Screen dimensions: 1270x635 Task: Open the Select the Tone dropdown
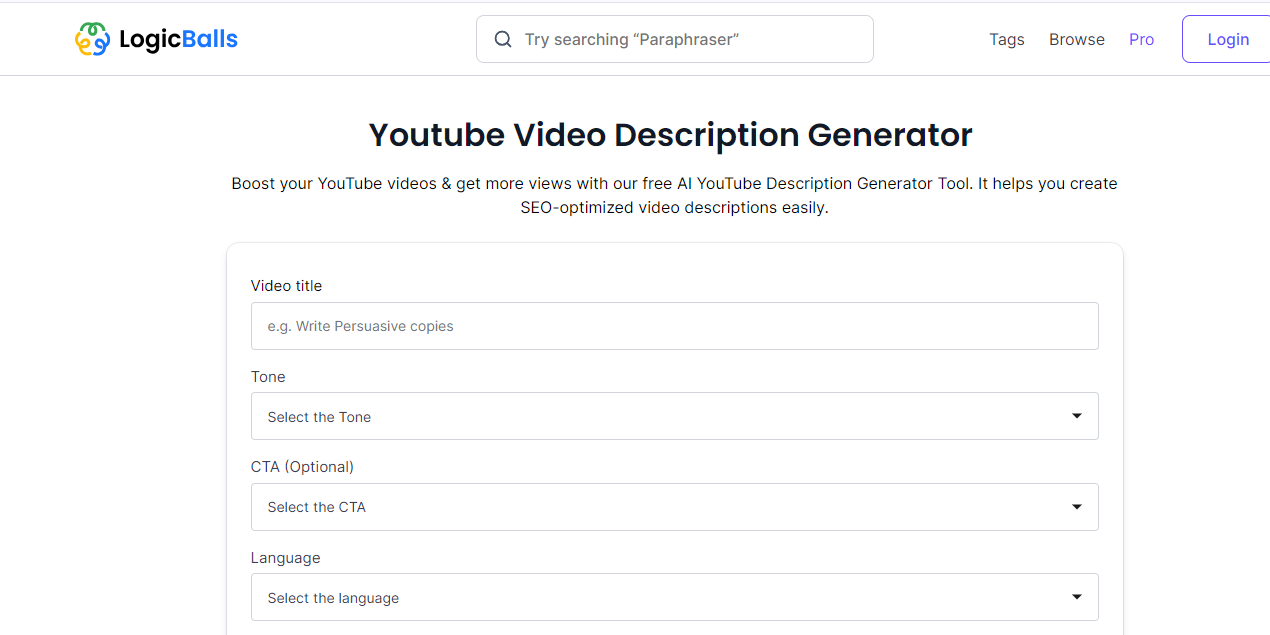675,416
